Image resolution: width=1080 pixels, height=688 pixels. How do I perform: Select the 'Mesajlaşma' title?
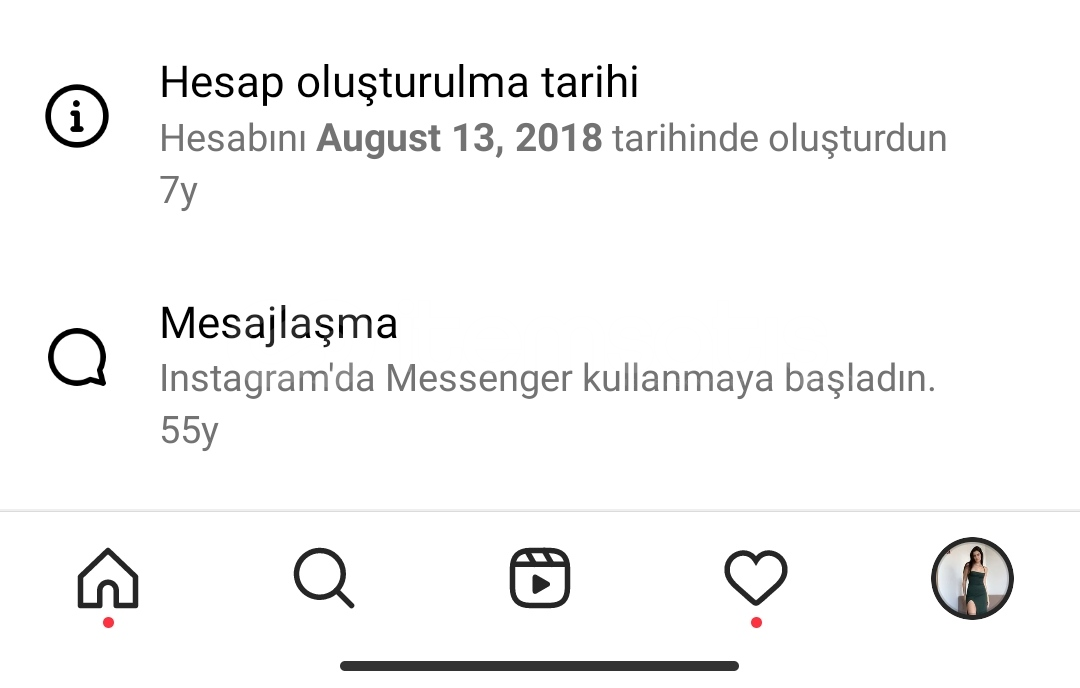(279, 323)
